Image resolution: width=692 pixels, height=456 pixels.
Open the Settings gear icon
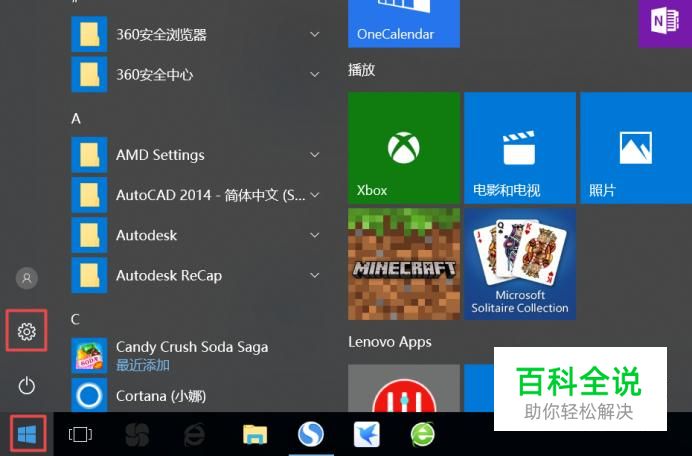(26, 331)
